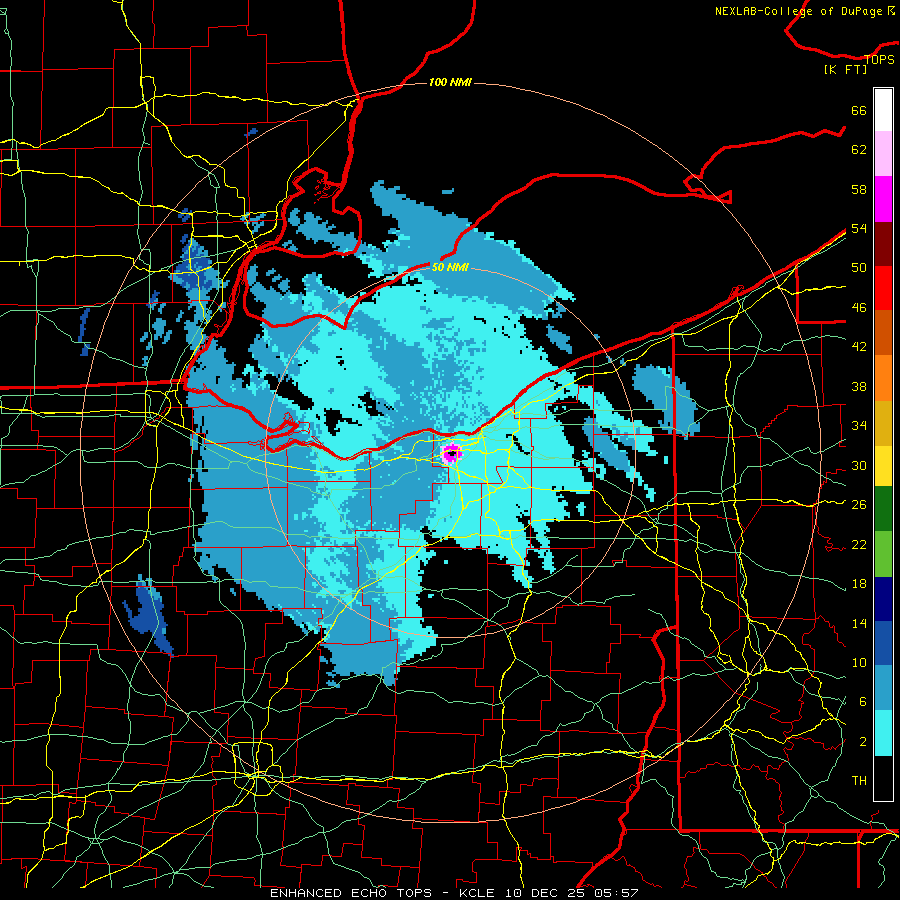Click the dark green 22-26 kft legend swatch
Viewport: 900px width, 900px height.
click(883, 509)
